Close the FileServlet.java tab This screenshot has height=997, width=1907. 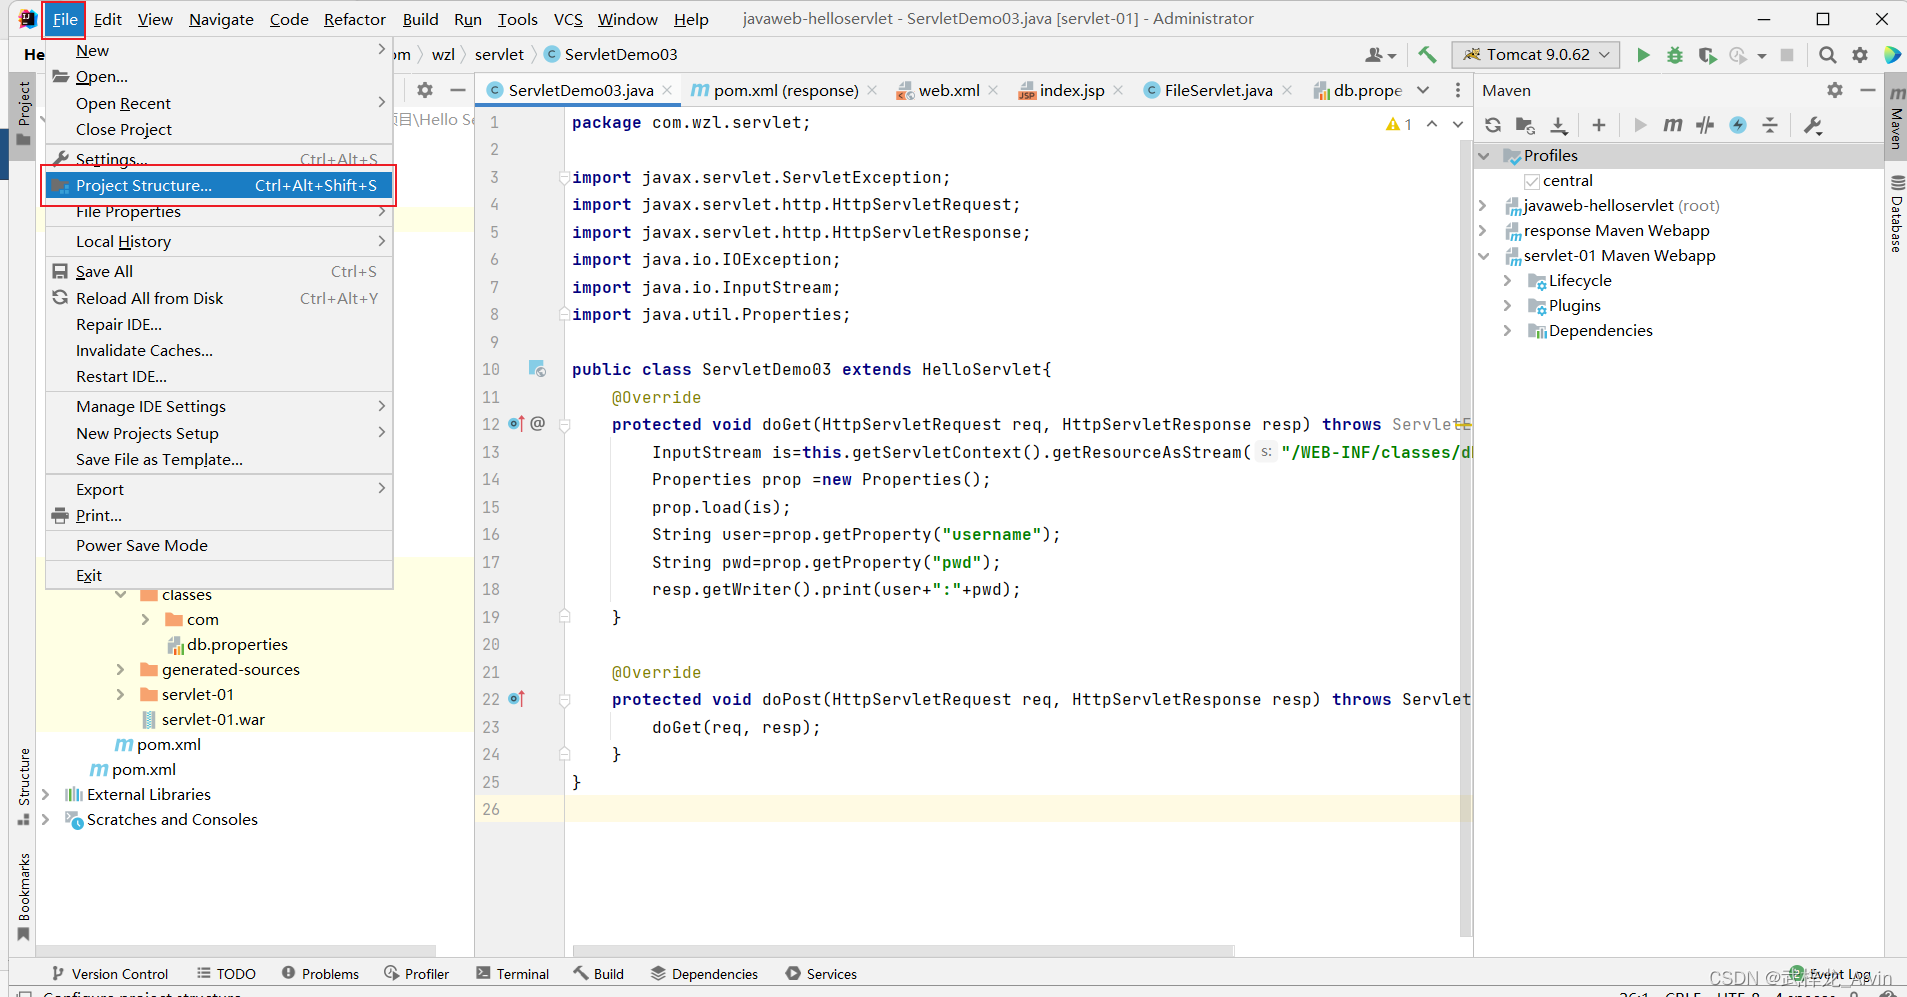pyautogui.click(x=1288, y=90)
